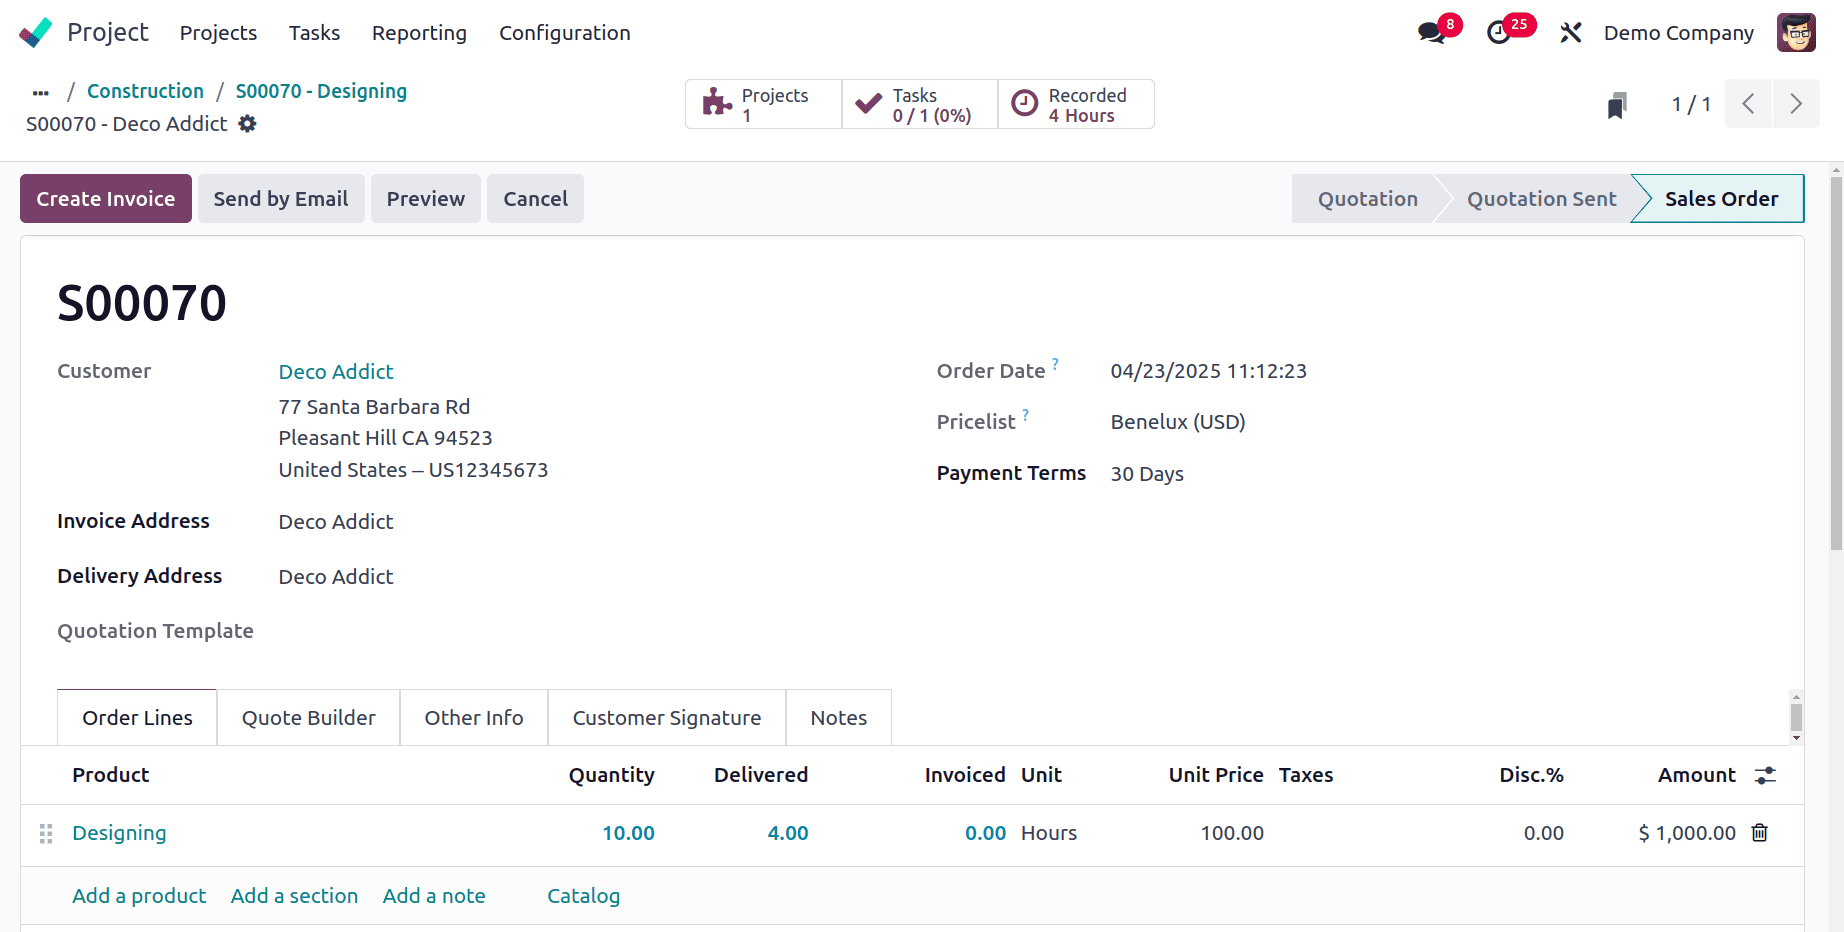Click the quantity 10.00 cell
Viewport: 1844px width, 932px height.
[x=628, y=833]
